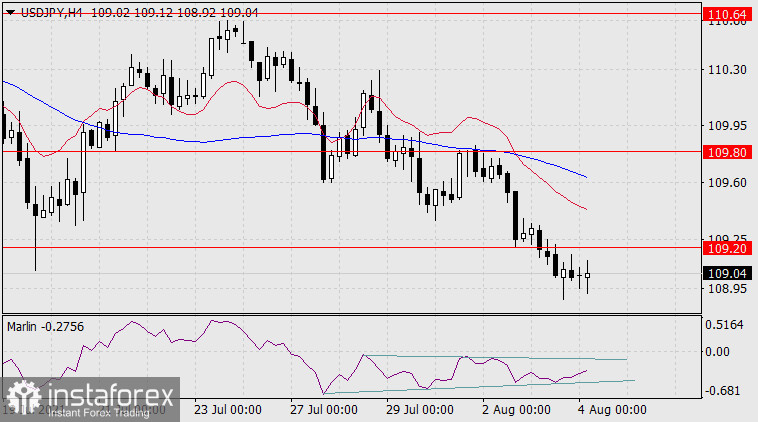This screenshot has width=758, height=422.
Task: Select the red 110.64 price level tag
Action: [727, 15]
